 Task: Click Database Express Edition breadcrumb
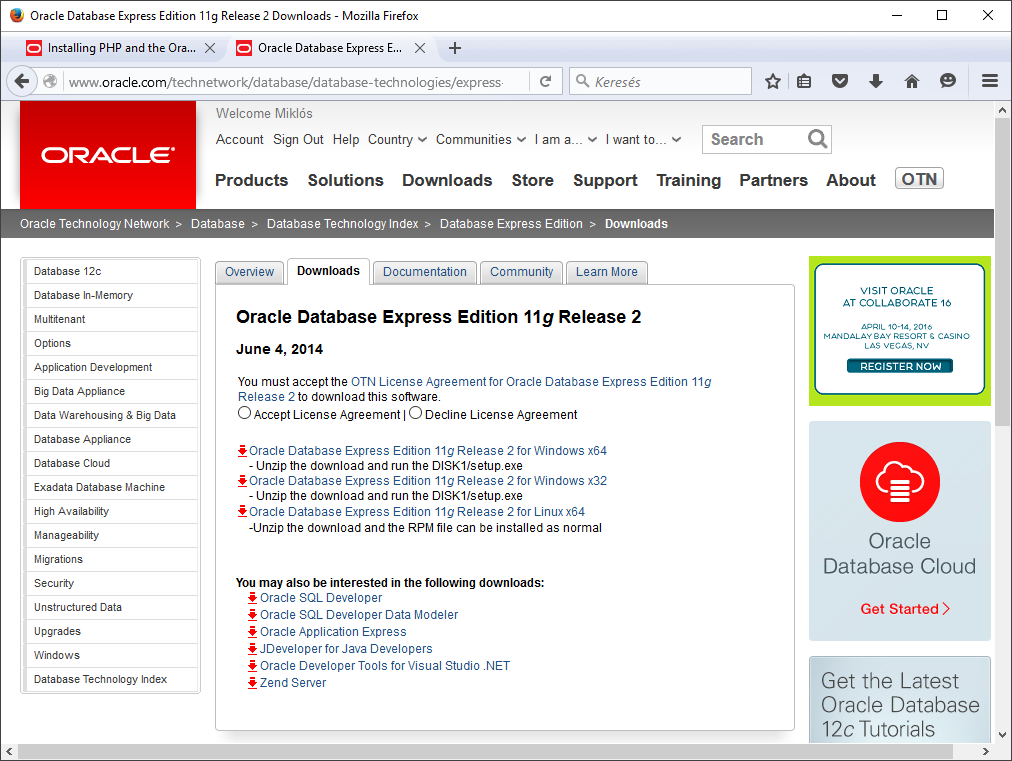[x=511, y=223]
